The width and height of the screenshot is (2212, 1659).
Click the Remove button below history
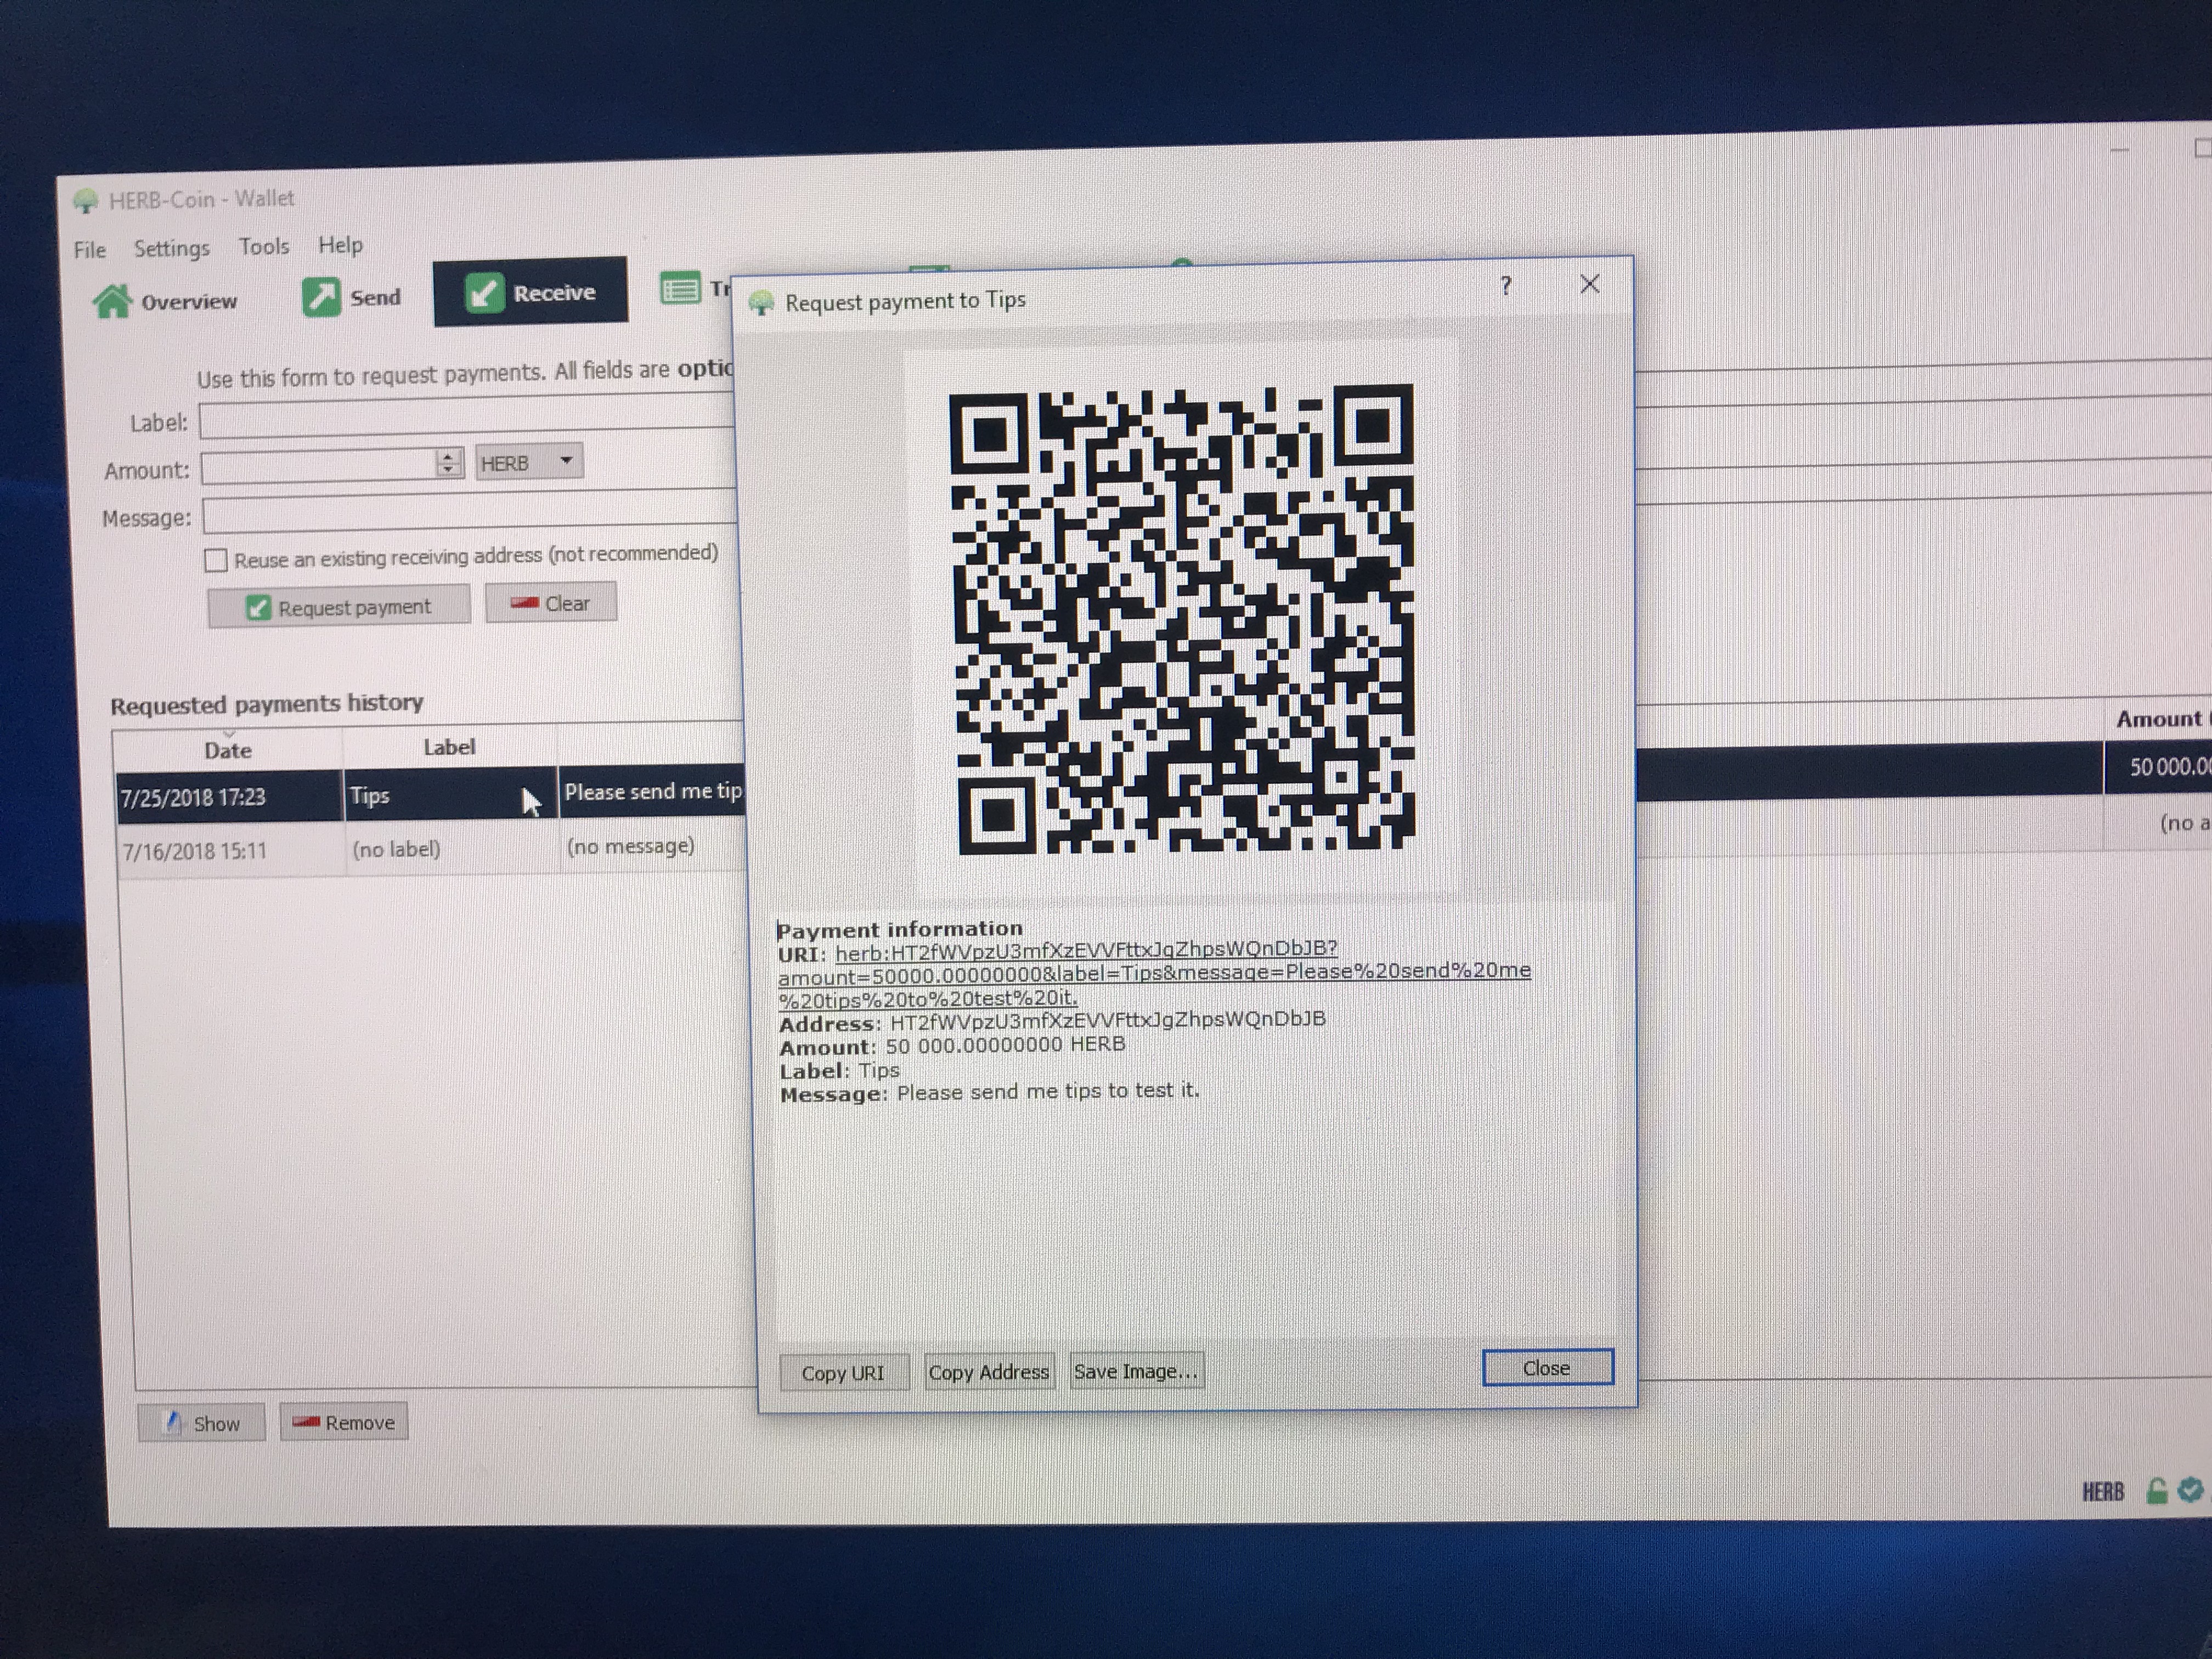(x=344, y=1422)
